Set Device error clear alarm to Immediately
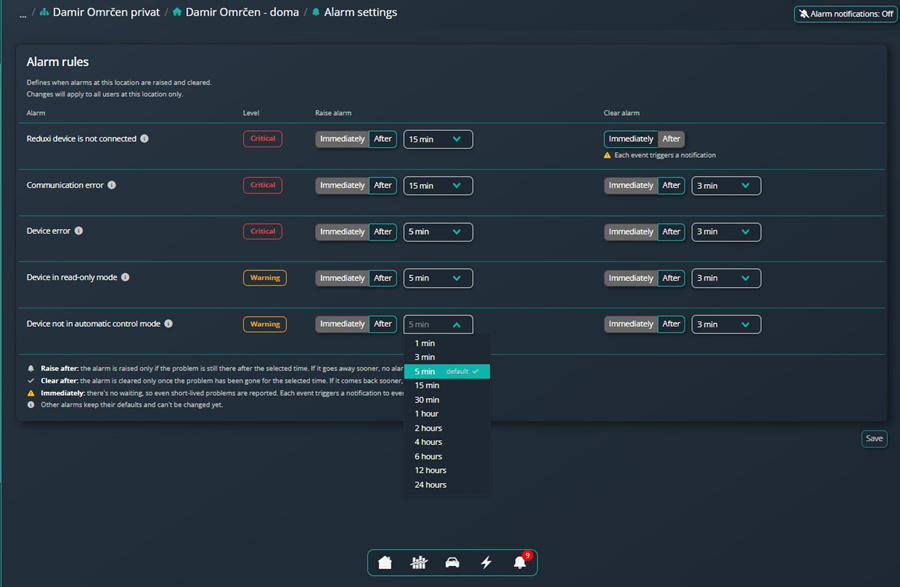The width and height of the screenshot is (900, 587). [631, 232]
